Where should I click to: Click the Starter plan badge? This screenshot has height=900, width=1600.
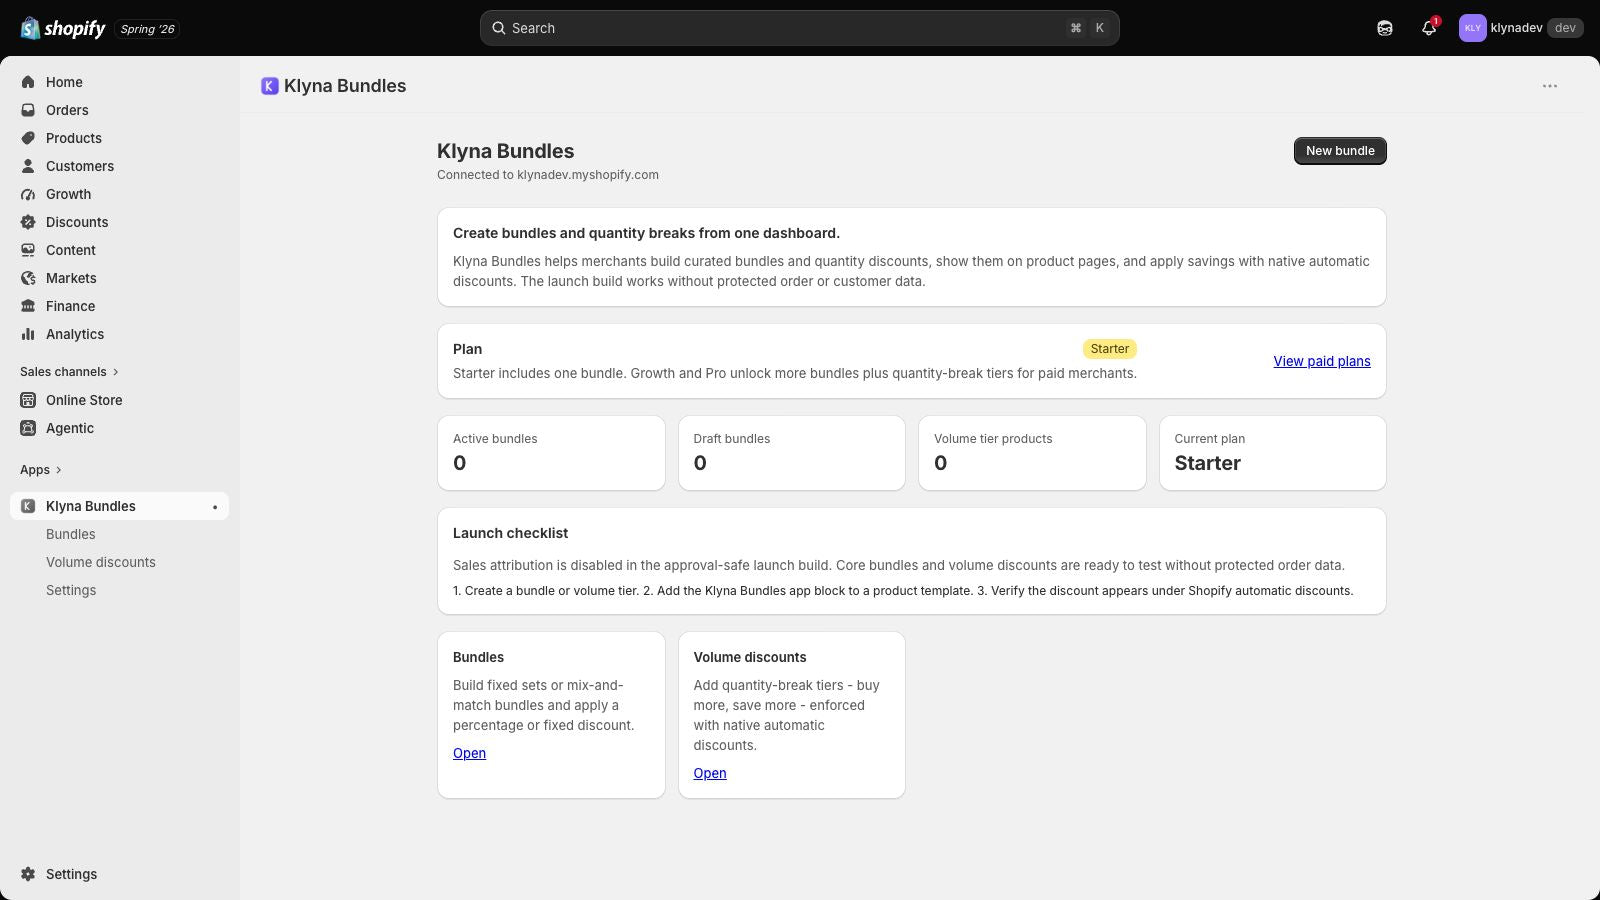pyautogui.click(x=1110, y=349)
